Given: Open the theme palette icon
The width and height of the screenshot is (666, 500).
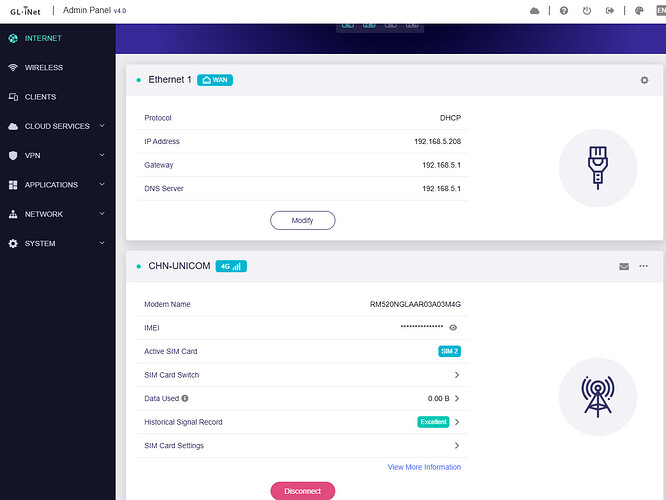Looking at the screenshot, I should coord(640,11).
